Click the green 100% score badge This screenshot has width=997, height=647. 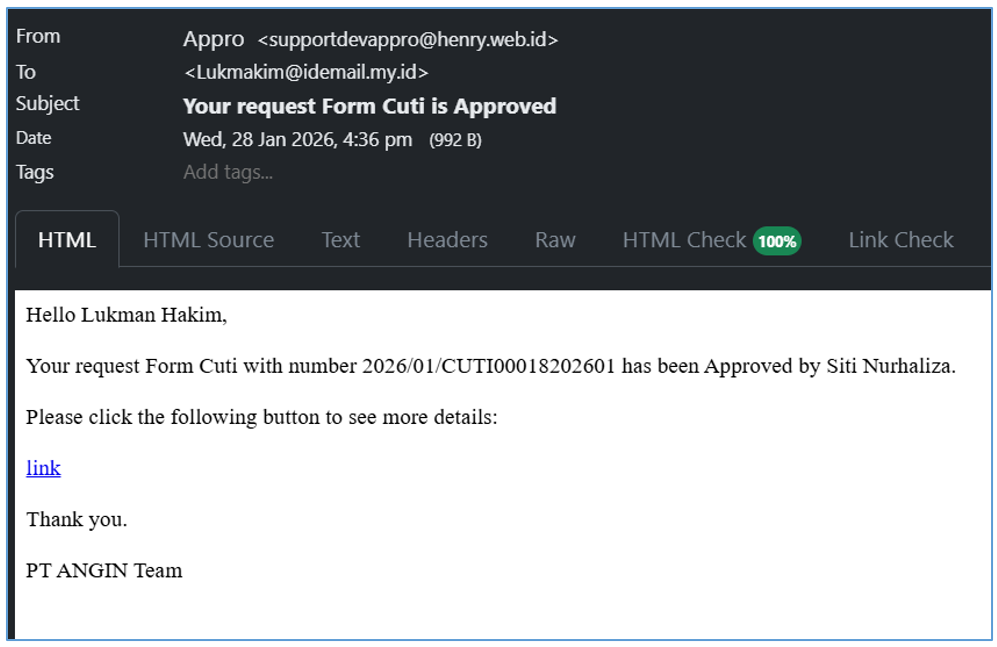pos(777,241)
